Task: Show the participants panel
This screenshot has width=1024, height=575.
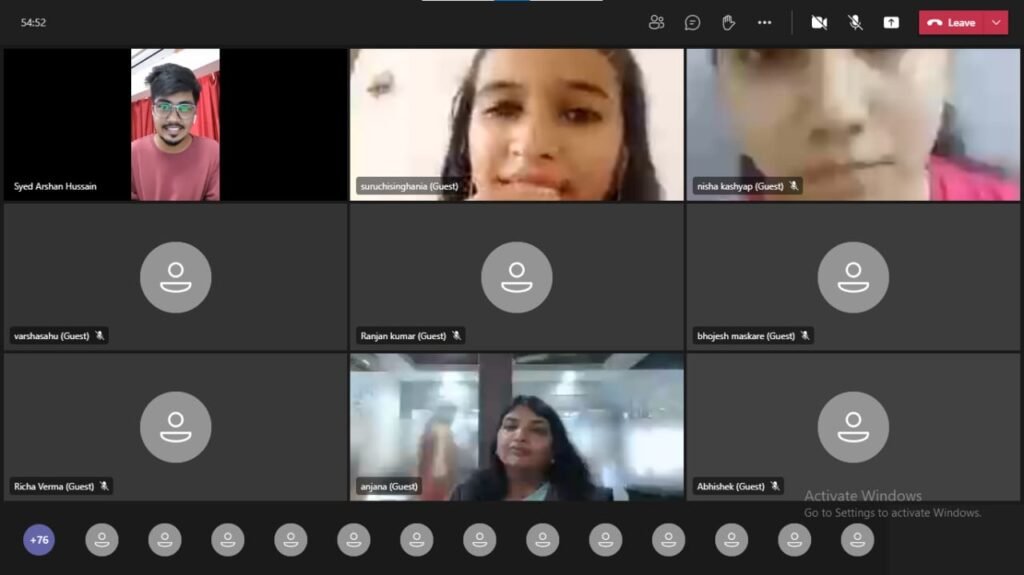Action: 656,22
